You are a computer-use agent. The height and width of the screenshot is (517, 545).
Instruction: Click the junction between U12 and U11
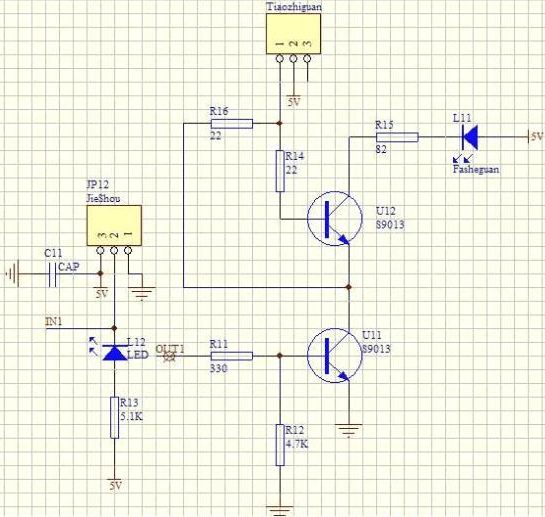349,287
